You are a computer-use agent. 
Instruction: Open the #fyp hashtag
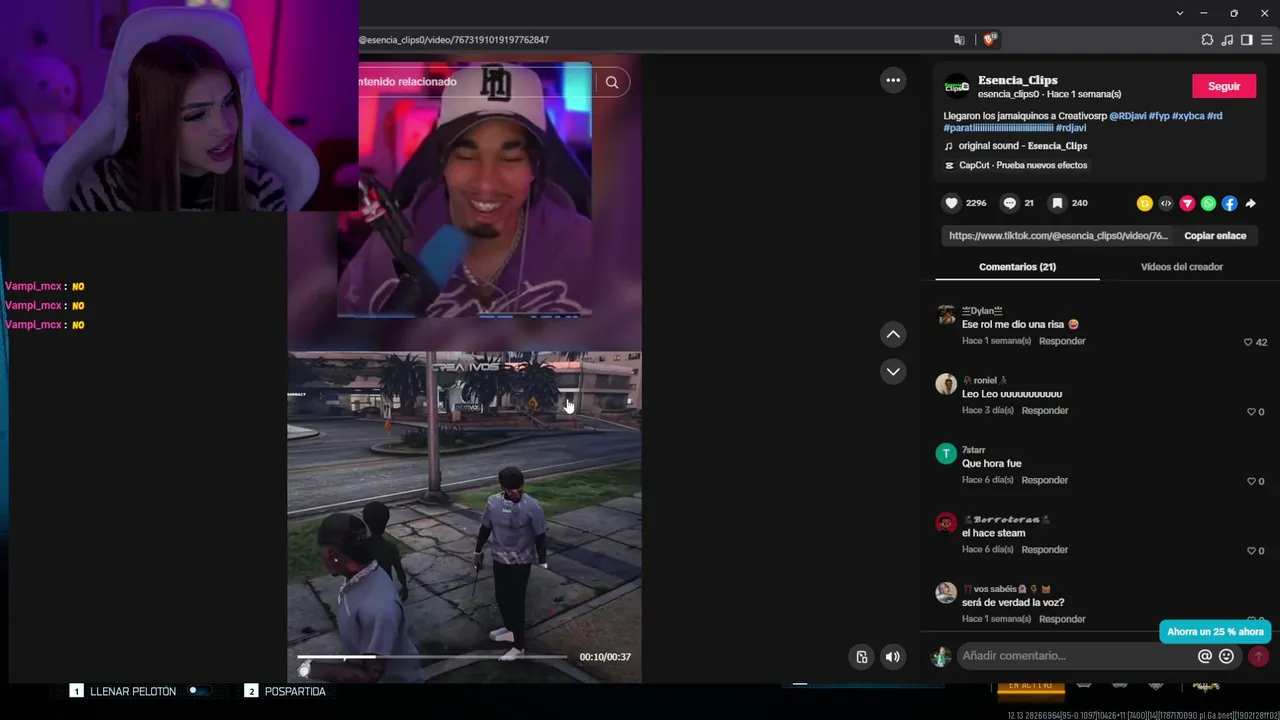tap(1159, 116)
